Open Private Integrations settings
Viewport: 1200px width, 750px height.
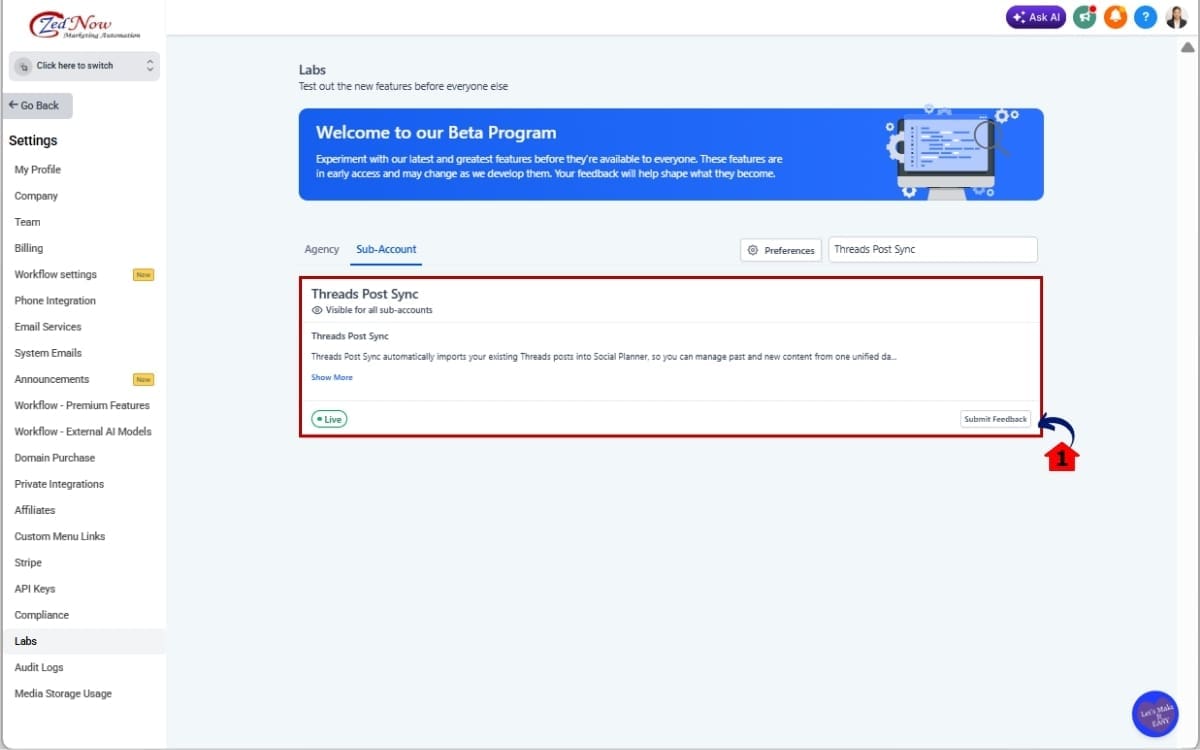(59, 484)
